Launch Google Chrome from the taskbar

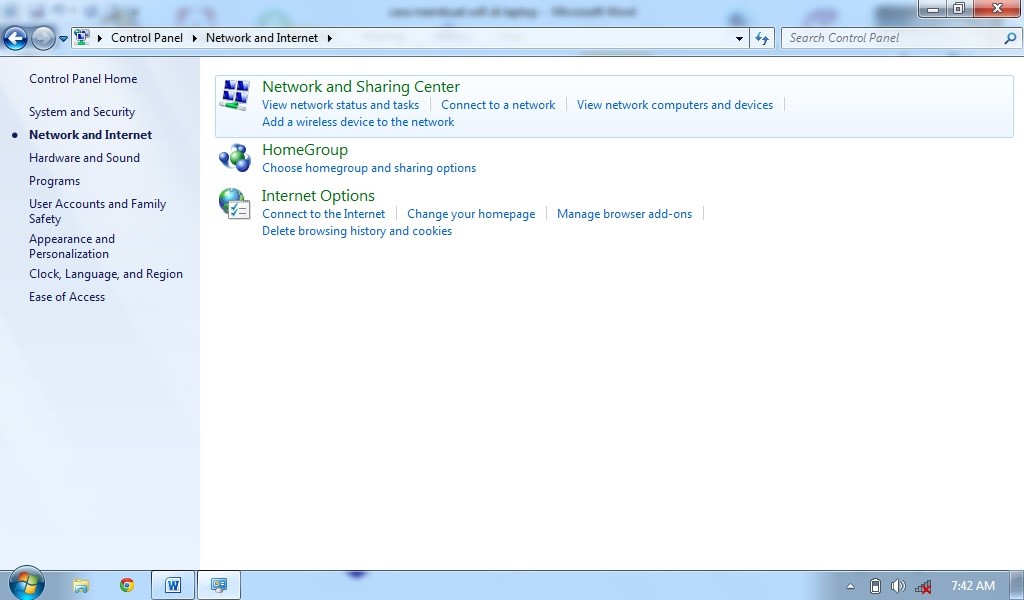[127, 585]
